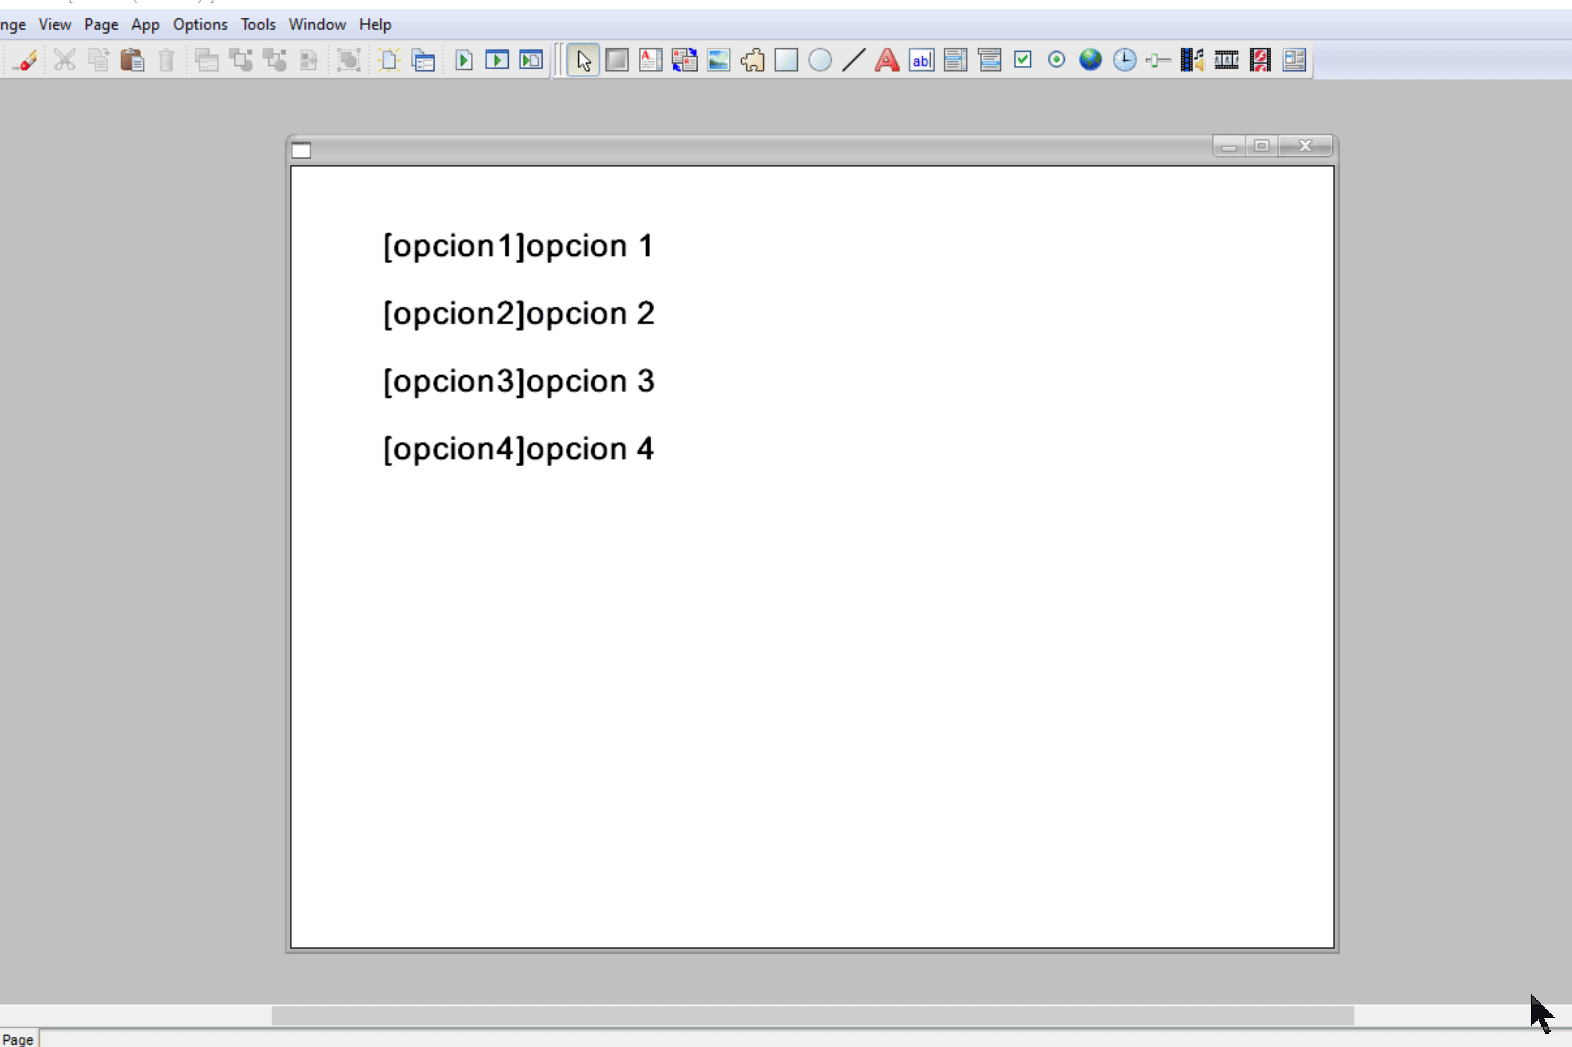Select the '[opcion2]opcion 2' text object

[x=518, y=314]
